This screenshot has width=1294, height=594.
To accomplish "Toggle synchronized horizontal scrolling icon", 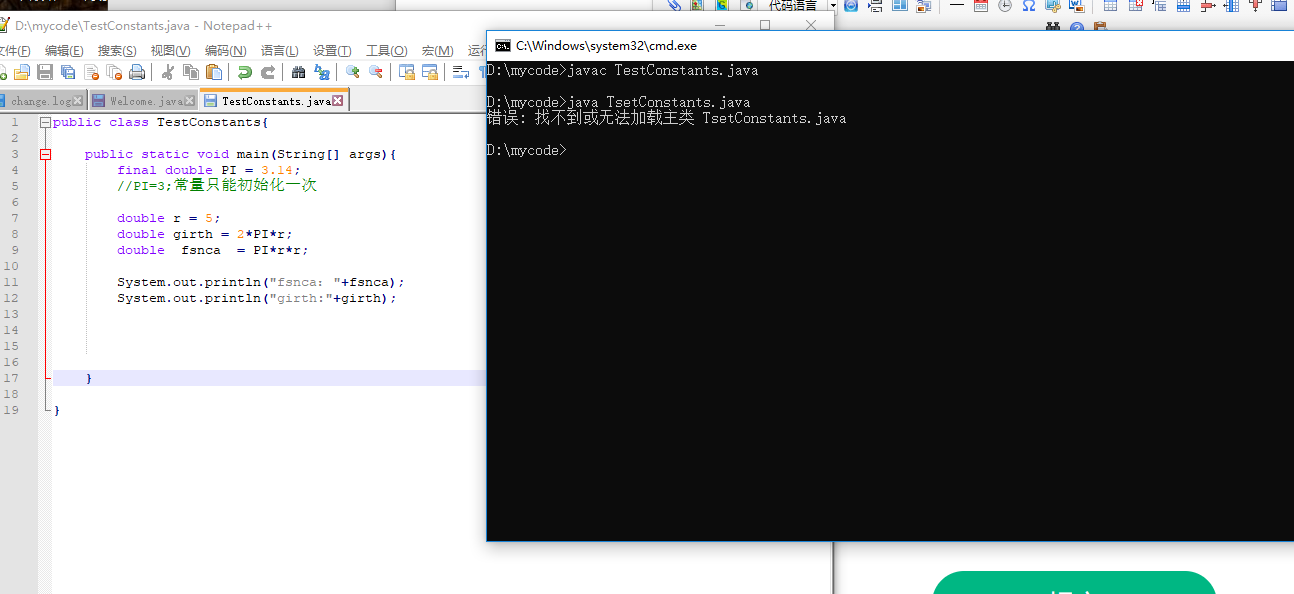I will pos(430,72).
